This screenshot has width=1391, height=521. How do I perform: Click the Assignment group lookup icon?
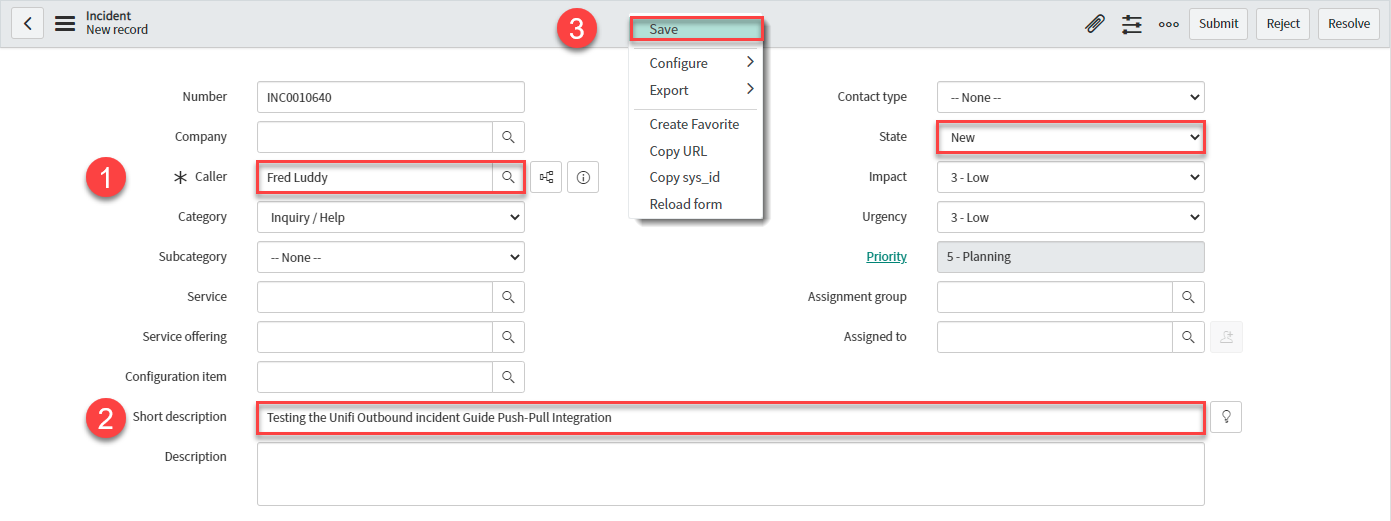pos(1188,297)
